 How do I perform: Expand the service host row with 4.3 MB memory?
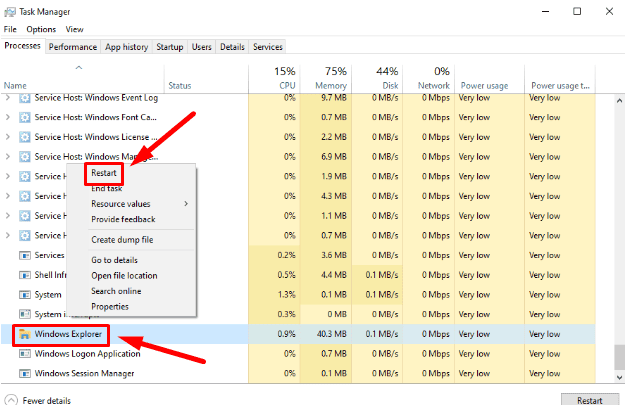8,196
